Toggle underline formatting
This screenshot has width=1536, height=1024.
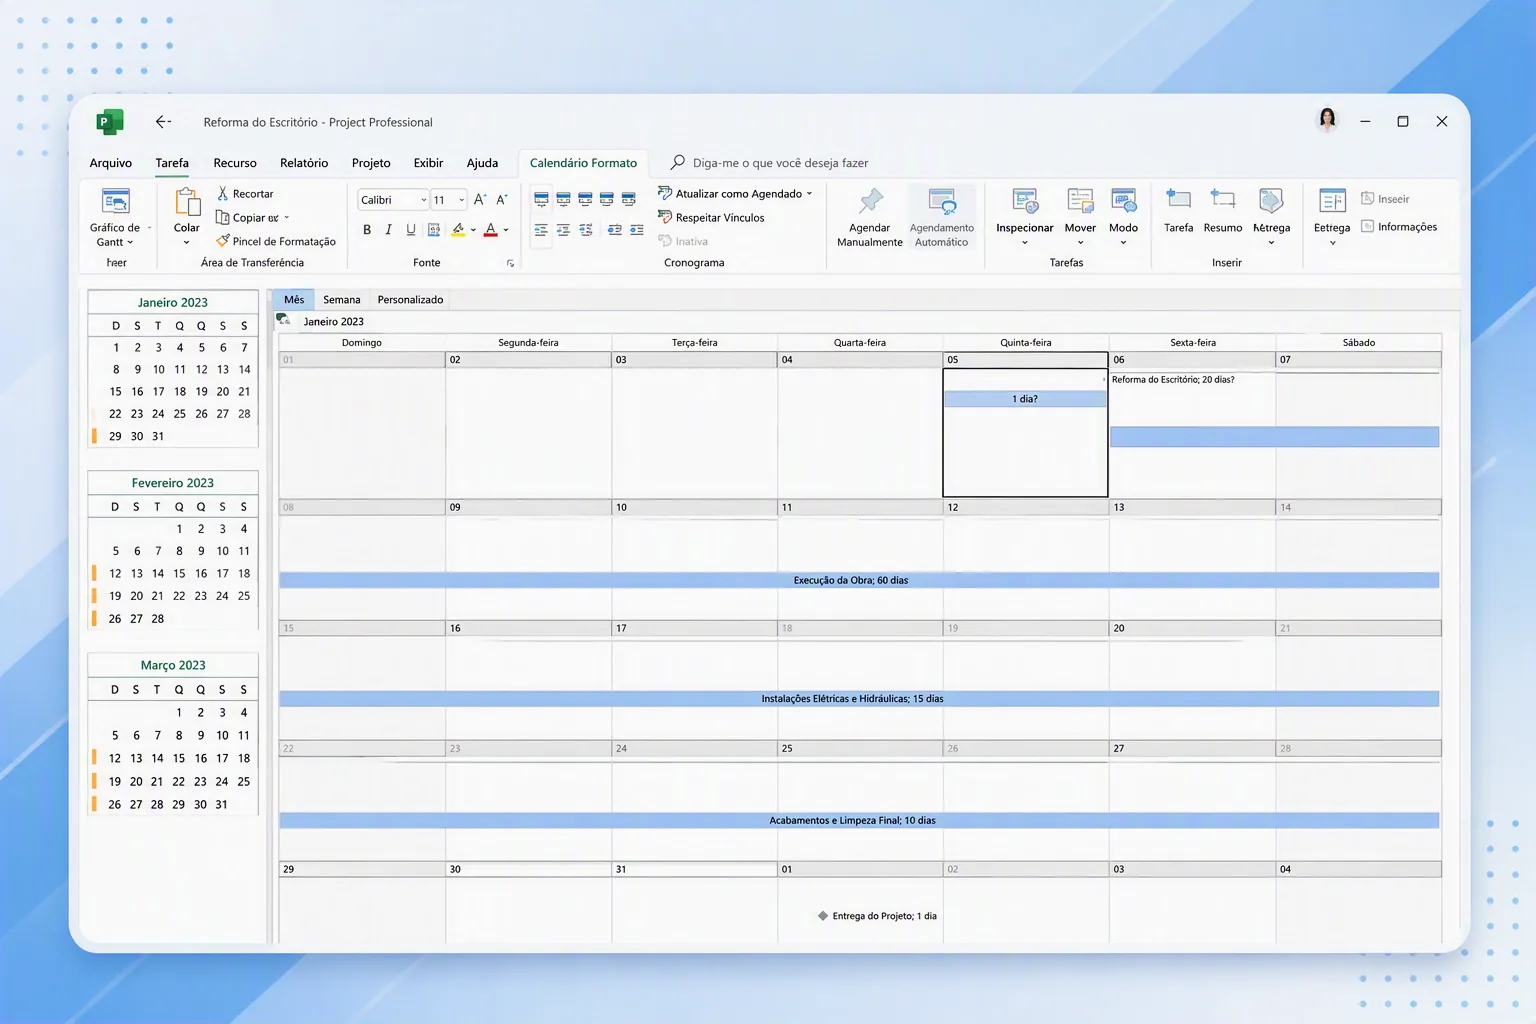click(411, 230)
